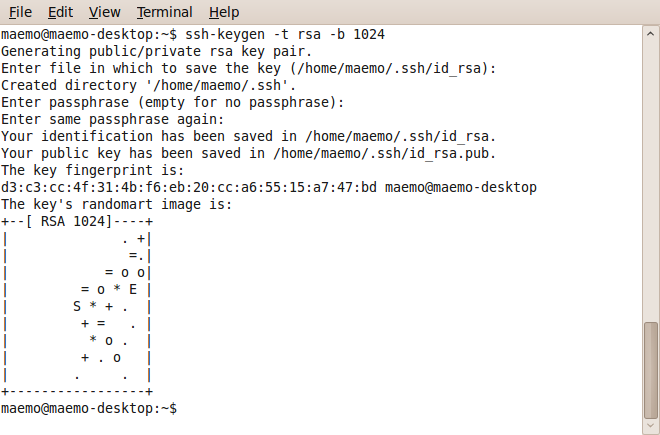This screenshot has height=435, width=660.
Task: Open the Terminal menu
Action: 165,12
